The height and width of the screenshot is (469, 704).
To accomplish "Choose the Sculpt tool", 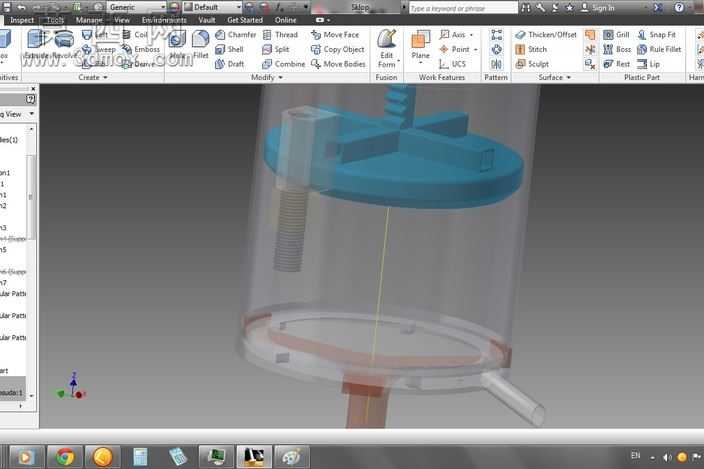I will tap(532, 64).
